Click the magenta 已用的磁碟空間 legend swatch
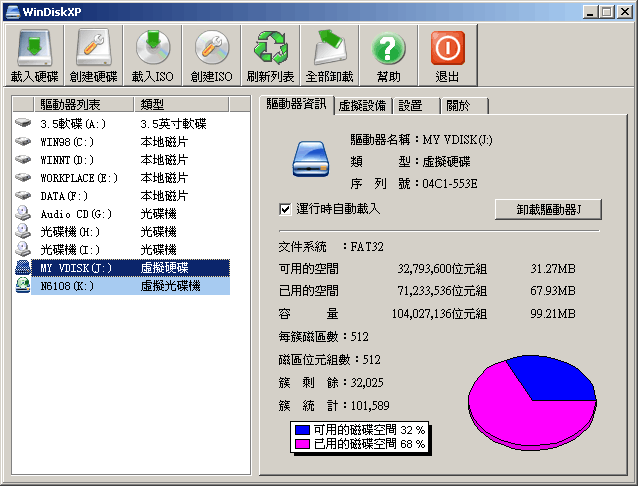This screenshot has width=638, height=486. point(302,444)
